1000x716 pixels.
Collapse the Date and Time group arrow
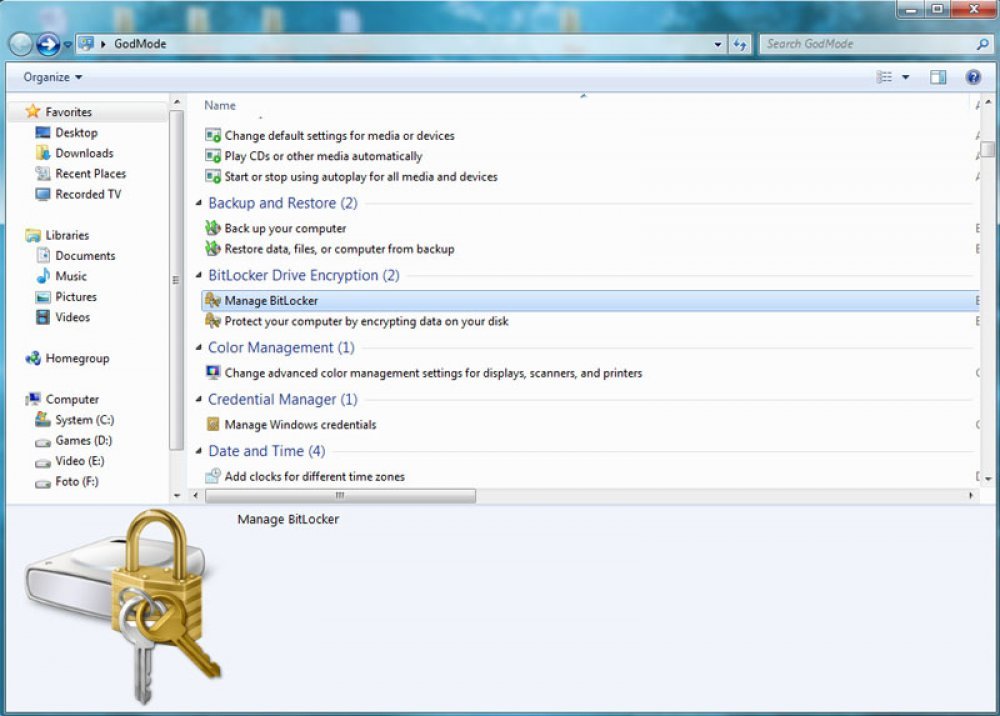(x=198, y=451)
